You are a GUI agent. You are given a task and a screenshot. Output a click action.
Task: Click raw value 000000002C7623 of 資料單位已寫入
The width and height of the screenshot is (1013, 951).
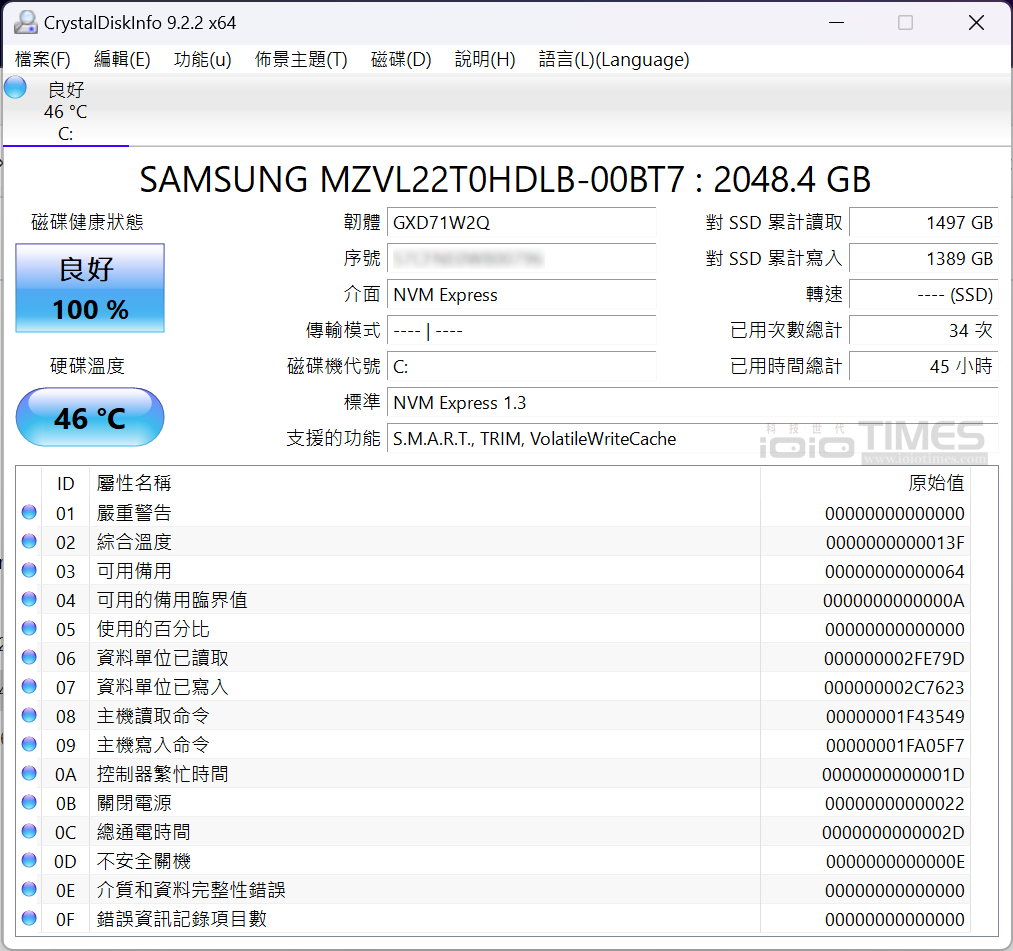tap(894, 687)
